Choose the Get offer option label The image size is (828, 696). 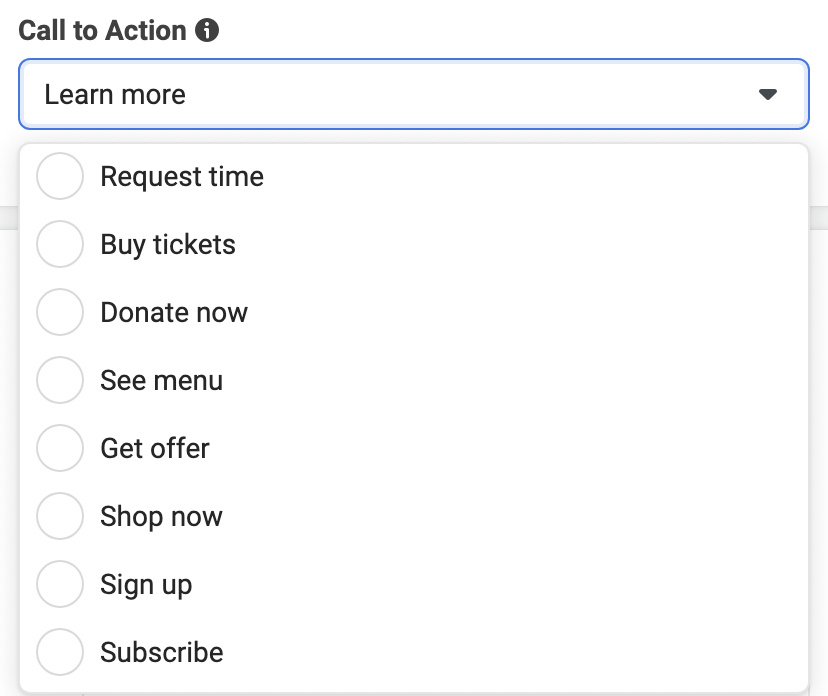pyautogui.click(x=155, y=448)
